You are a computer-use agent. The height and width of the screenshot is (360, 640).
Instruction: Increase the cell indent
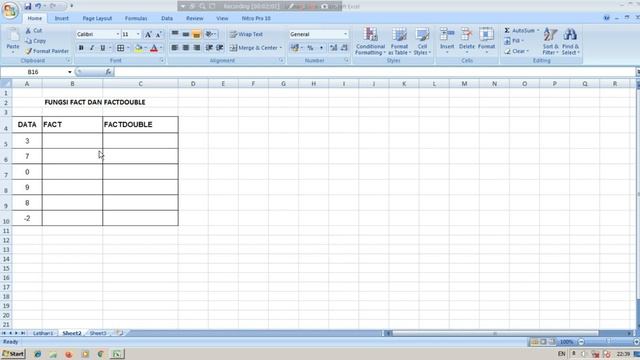coord(220,48)
